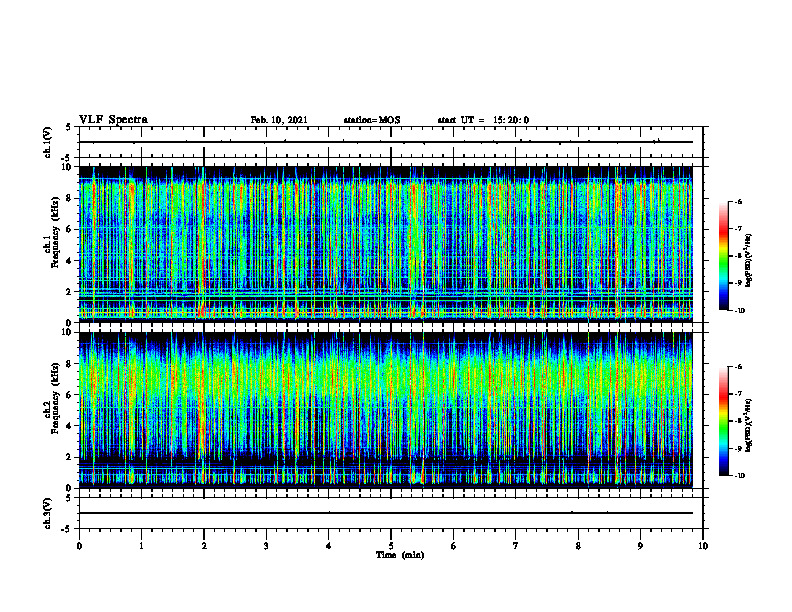This screenshot has height=612, width=792.
Task: Click the 'Time (min)' x-axis label
Action: [x=400, y=555]
